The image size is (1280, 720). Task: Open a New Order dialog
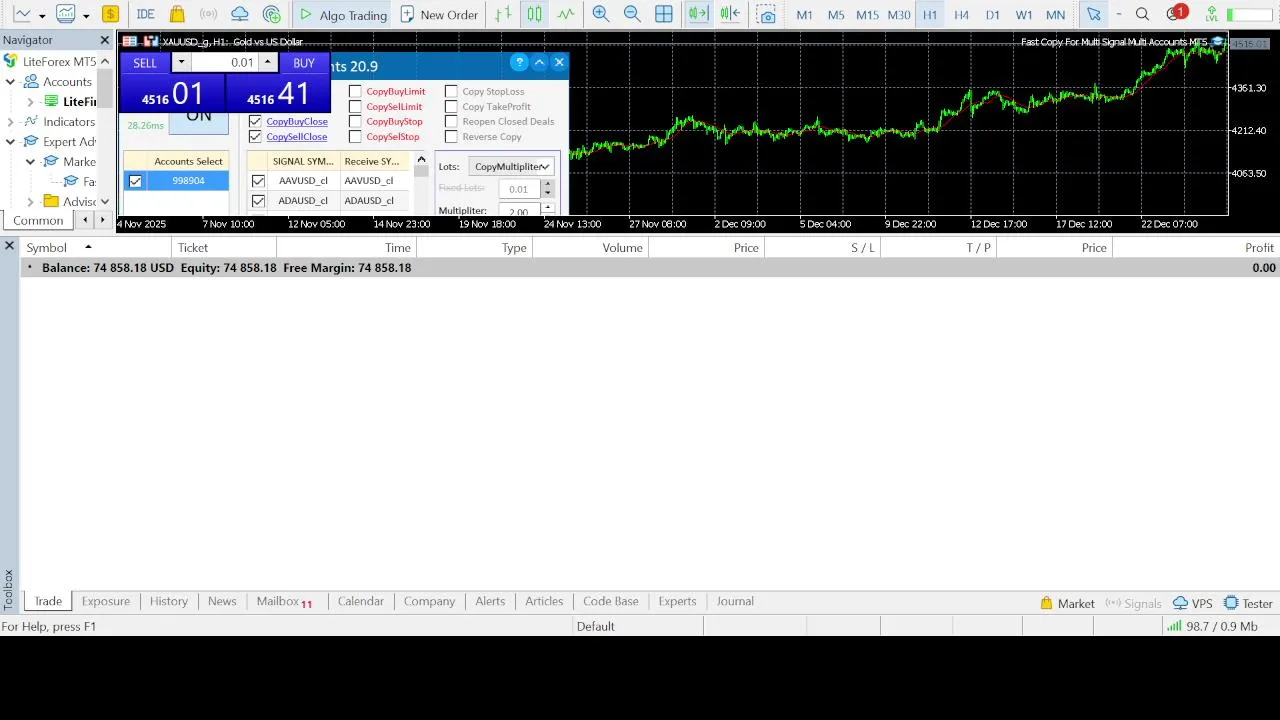point(439,15)
